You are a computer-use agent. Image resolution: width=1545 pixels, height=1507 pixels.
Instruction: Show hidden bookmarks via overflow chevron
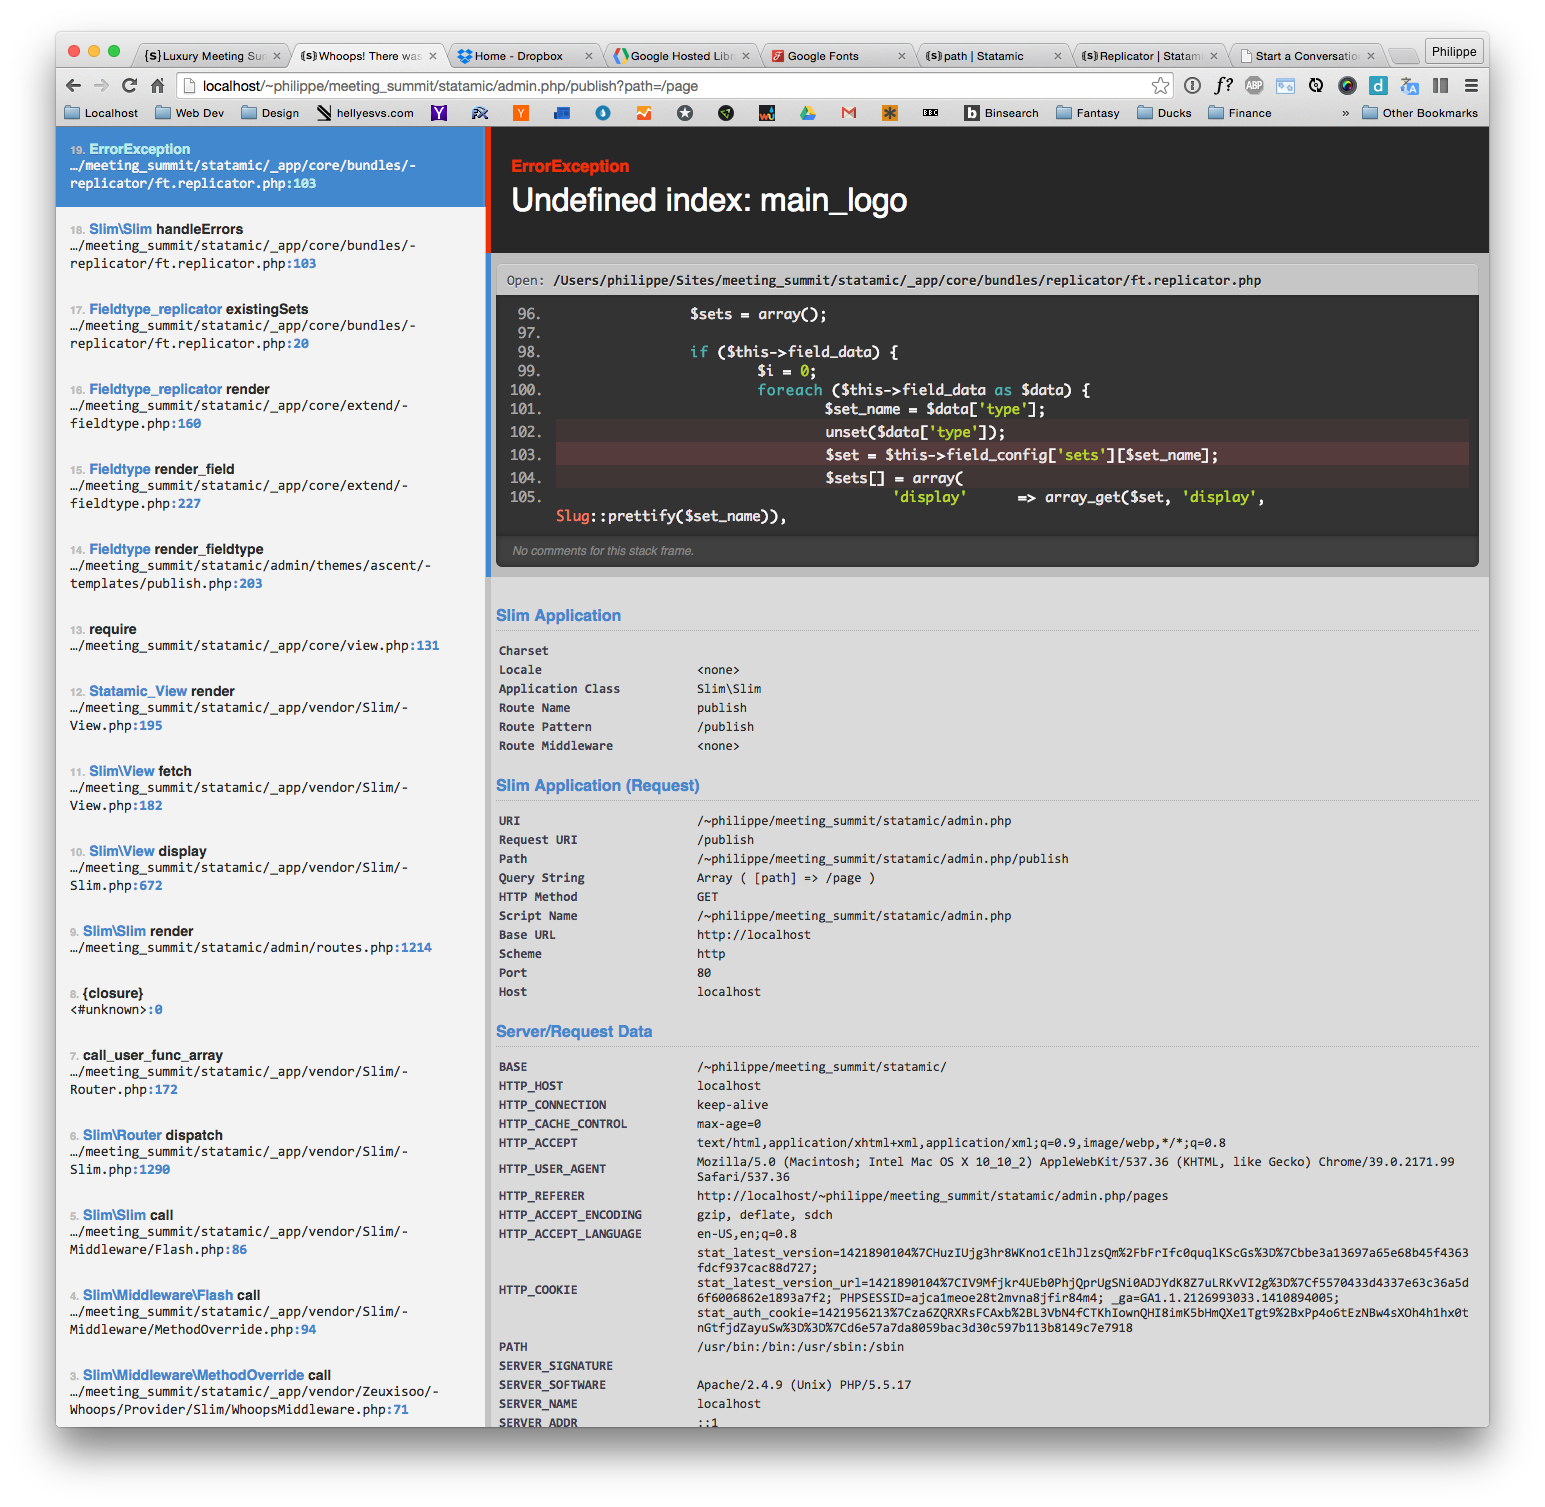pos(1345,113)
